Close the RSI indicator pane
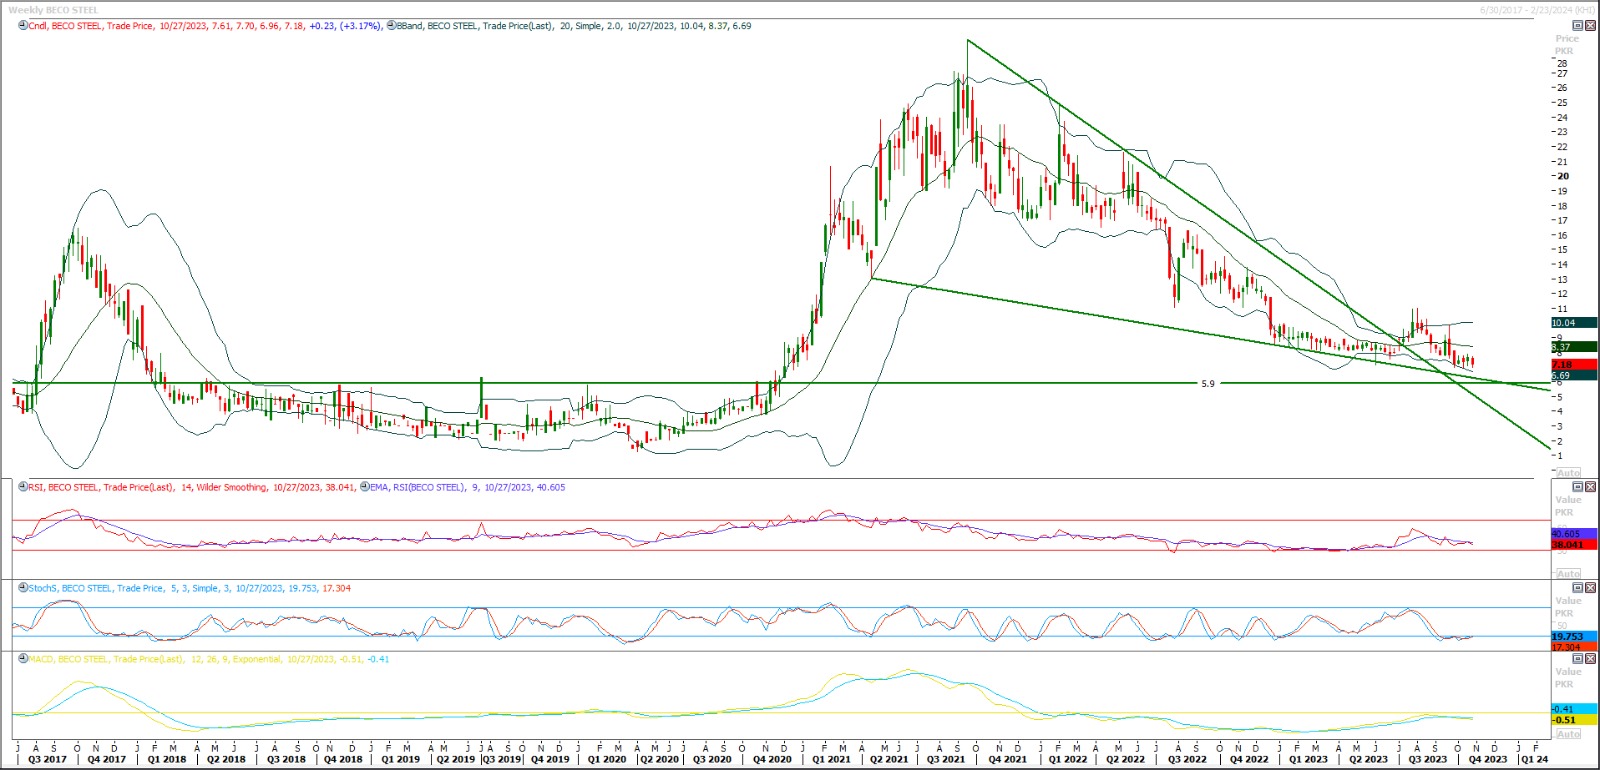Image resolution: width=1600 pixels, height=770 pixels. click(x=1590, y=487)
